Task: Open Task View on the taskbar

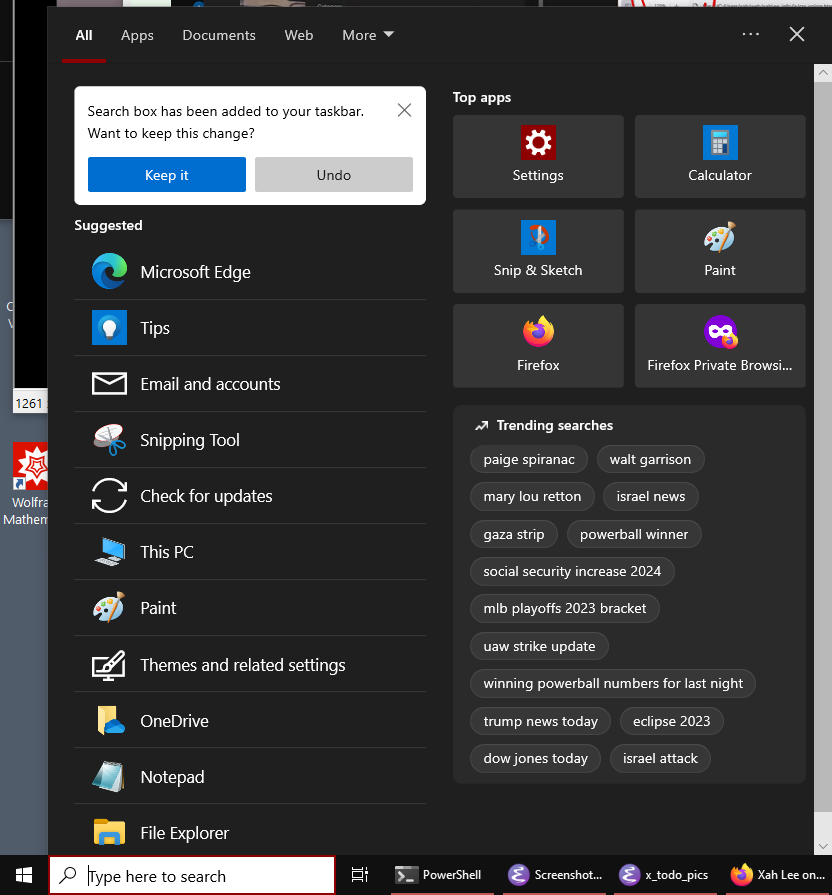Action: 360,875
